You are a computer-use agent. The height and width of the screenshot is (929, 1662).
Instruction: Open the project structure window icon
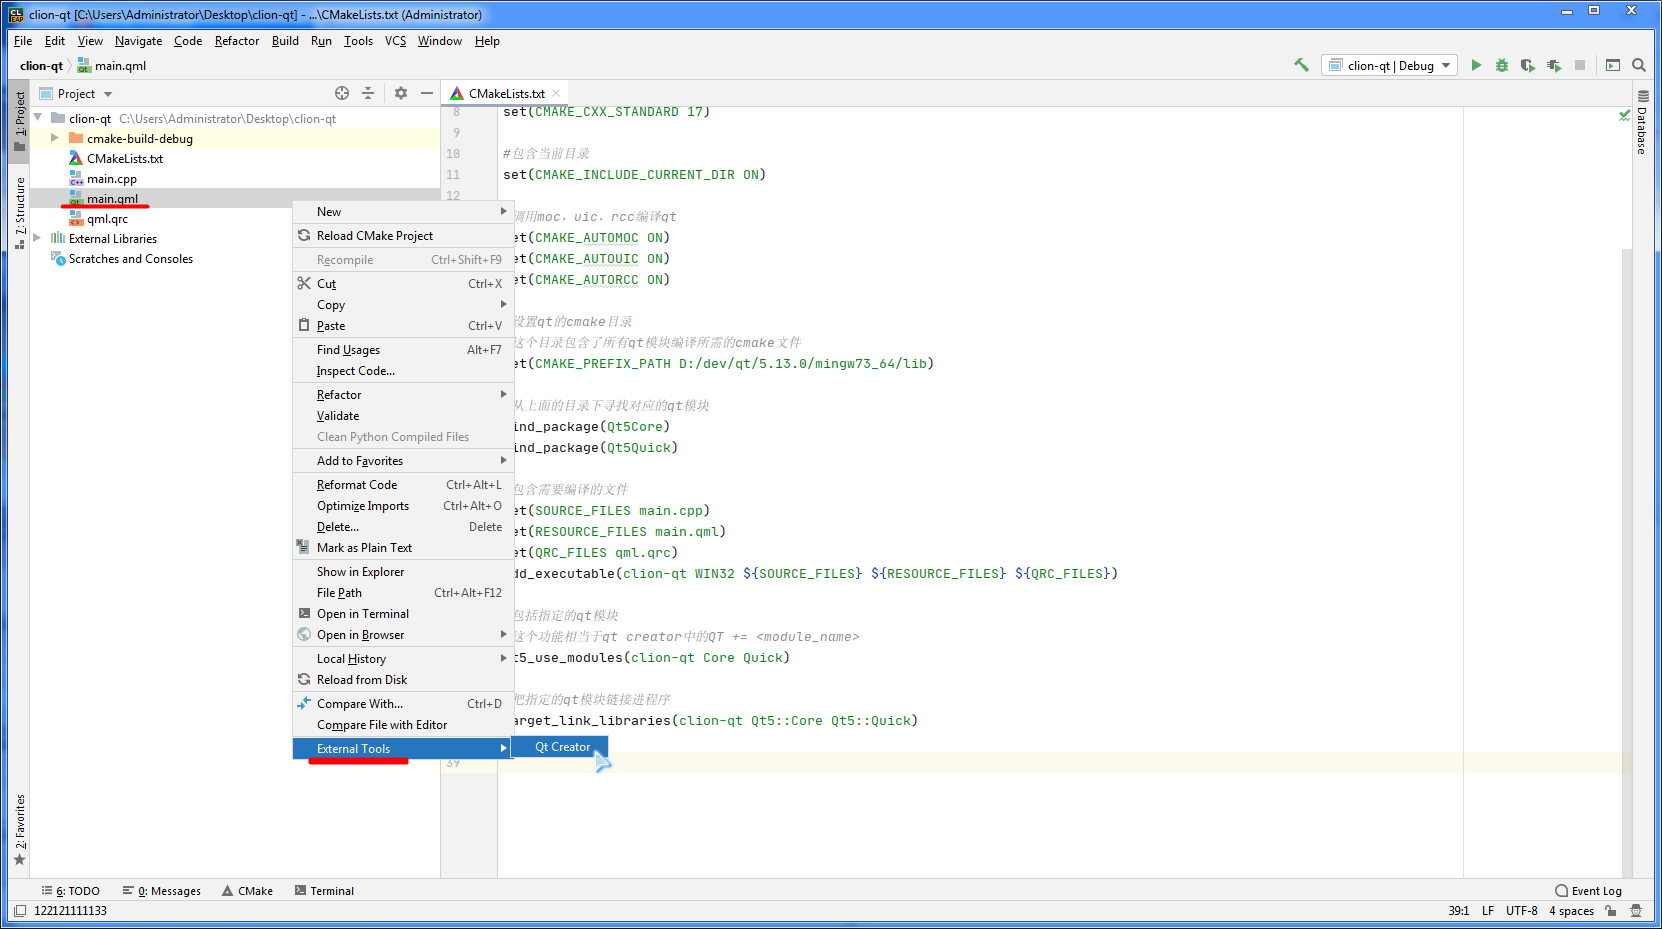point(1613,65)
